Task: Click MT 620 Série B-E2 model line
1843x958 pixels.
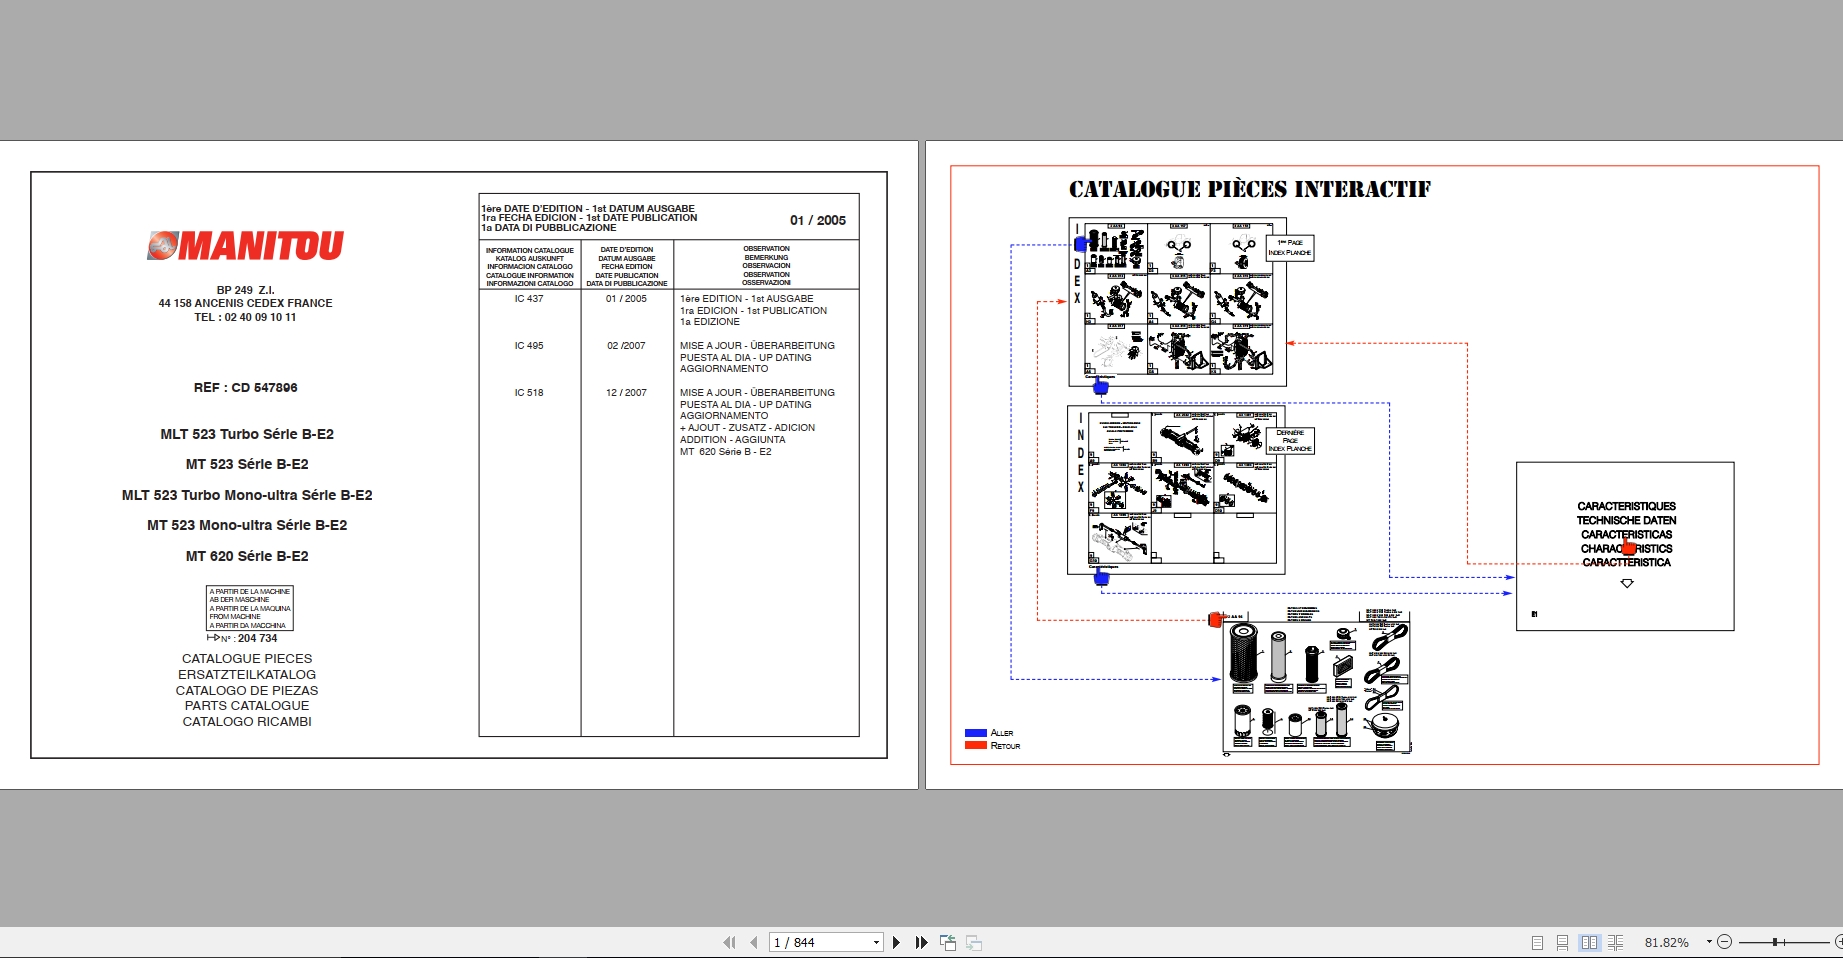Action: 247,556
